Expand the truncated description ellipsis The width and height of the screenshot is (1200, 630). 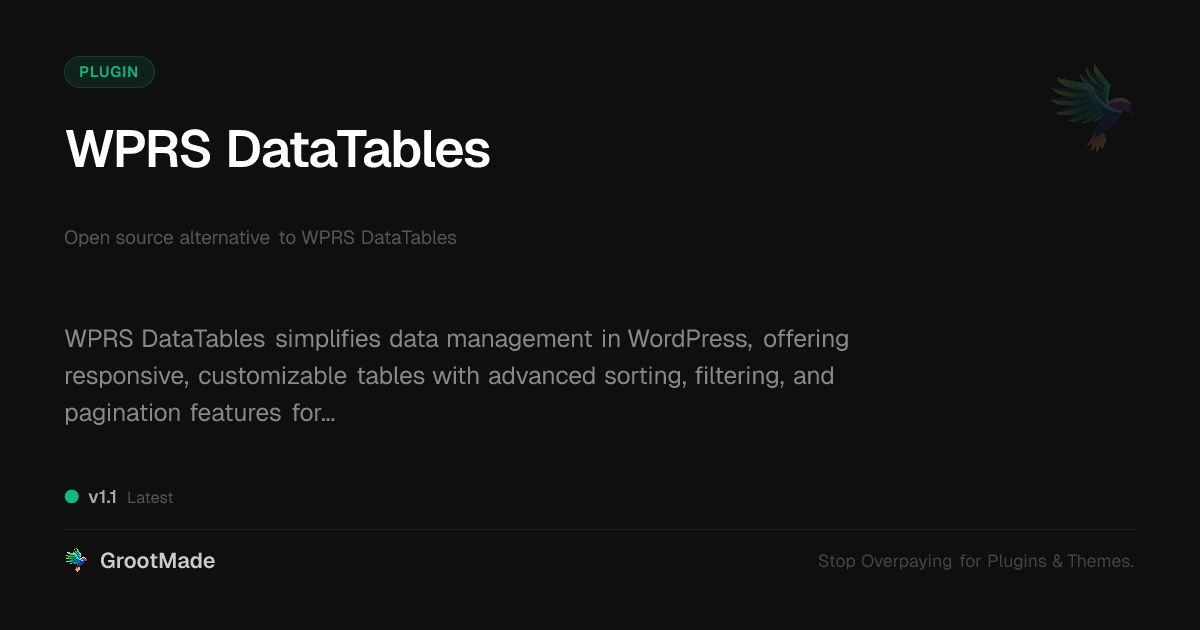[327, 413]
